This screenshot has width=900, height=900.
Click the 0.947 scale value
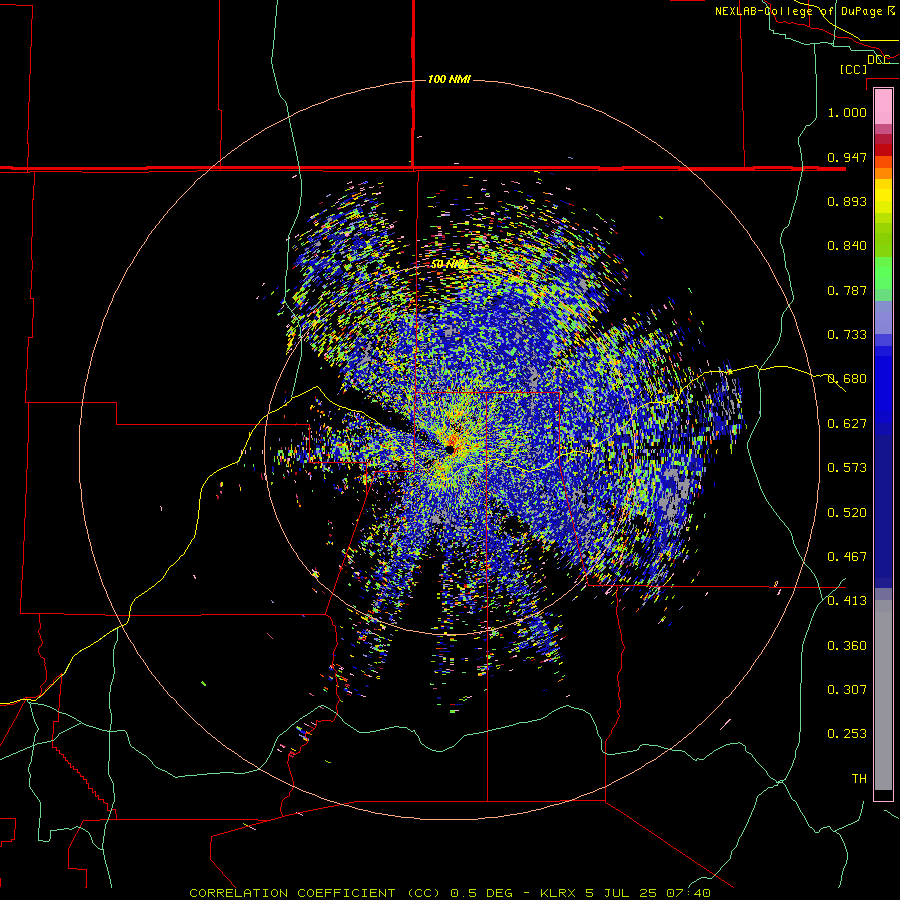847,157
